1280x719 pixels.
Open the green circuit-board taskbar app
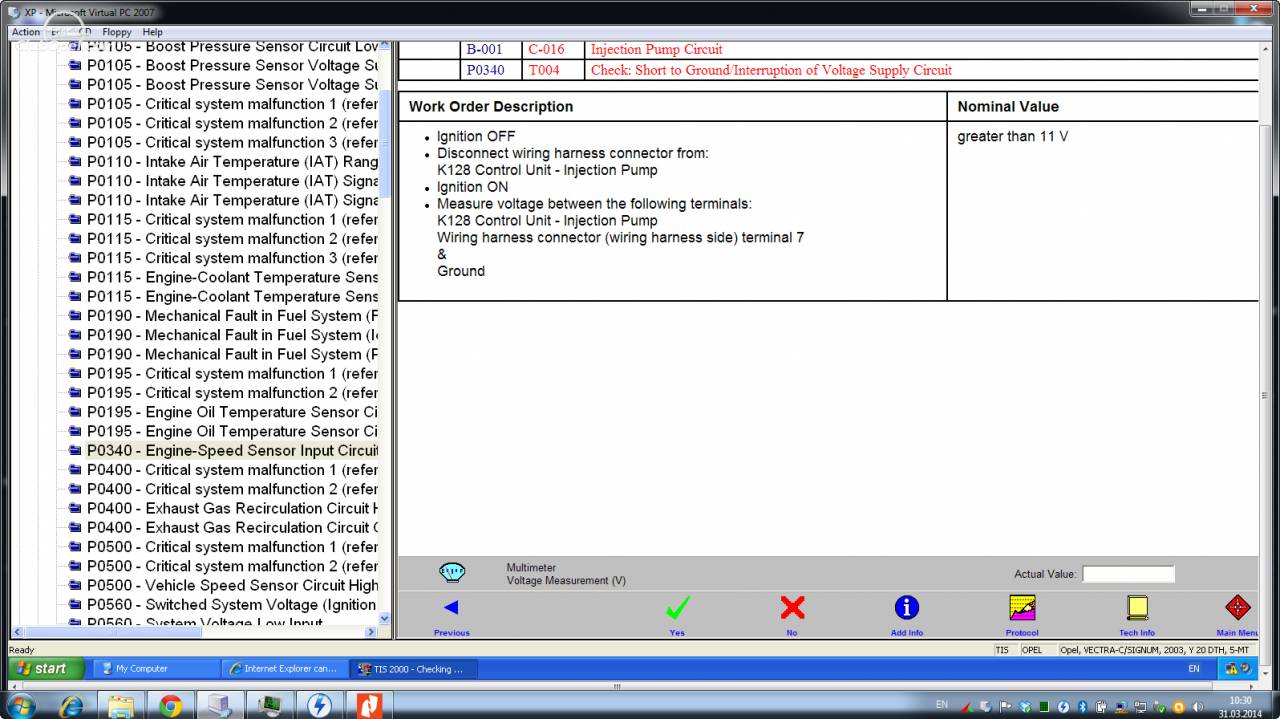point(270,706)
